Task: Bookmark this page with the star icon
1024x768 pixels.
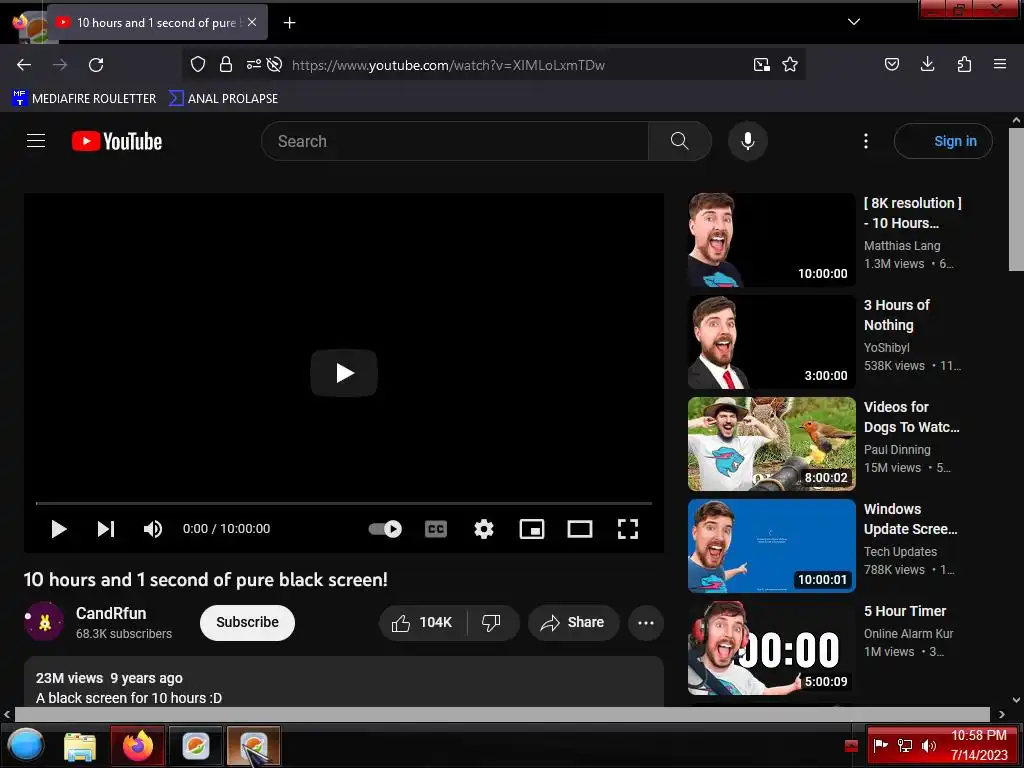Action: pos(790,64)
